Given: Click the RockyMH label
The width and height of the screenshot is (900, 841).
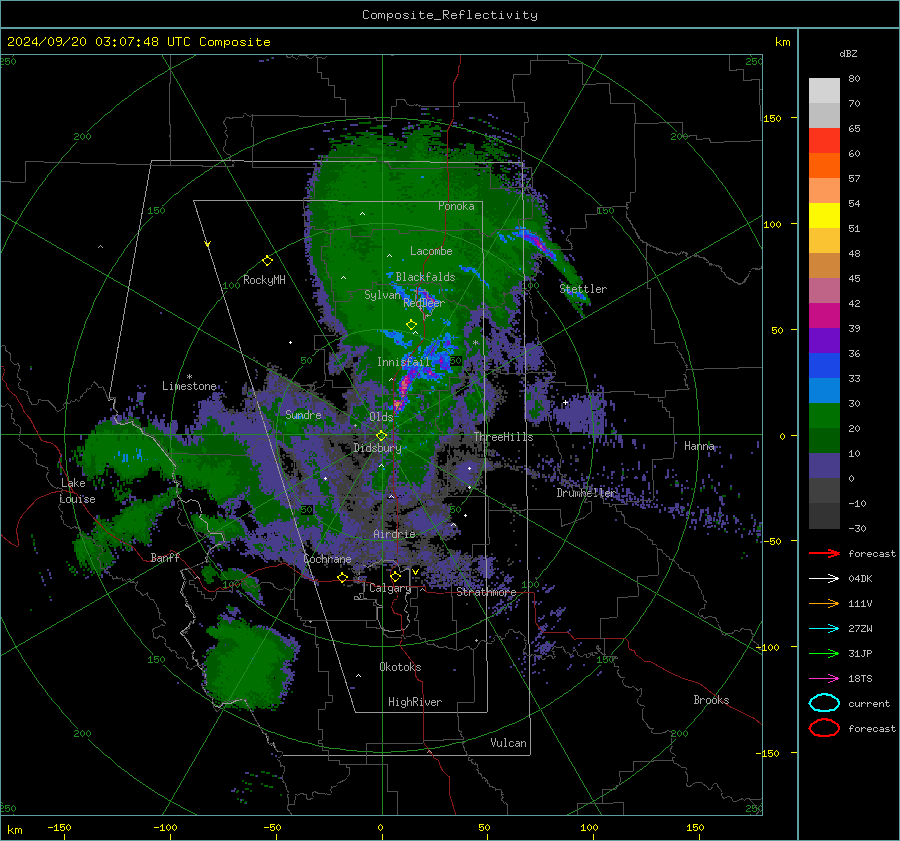Looking at the screenshot, I should click(x=264, y=280).
